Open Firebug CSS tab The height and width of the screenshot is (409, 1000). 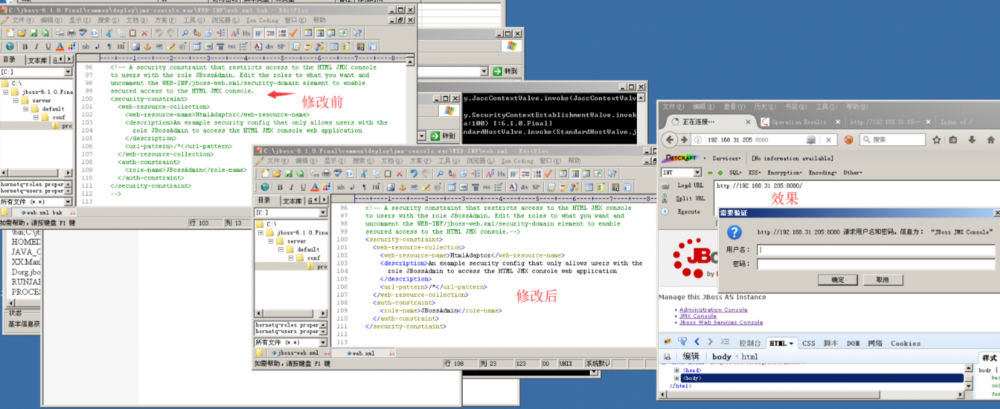809,343
